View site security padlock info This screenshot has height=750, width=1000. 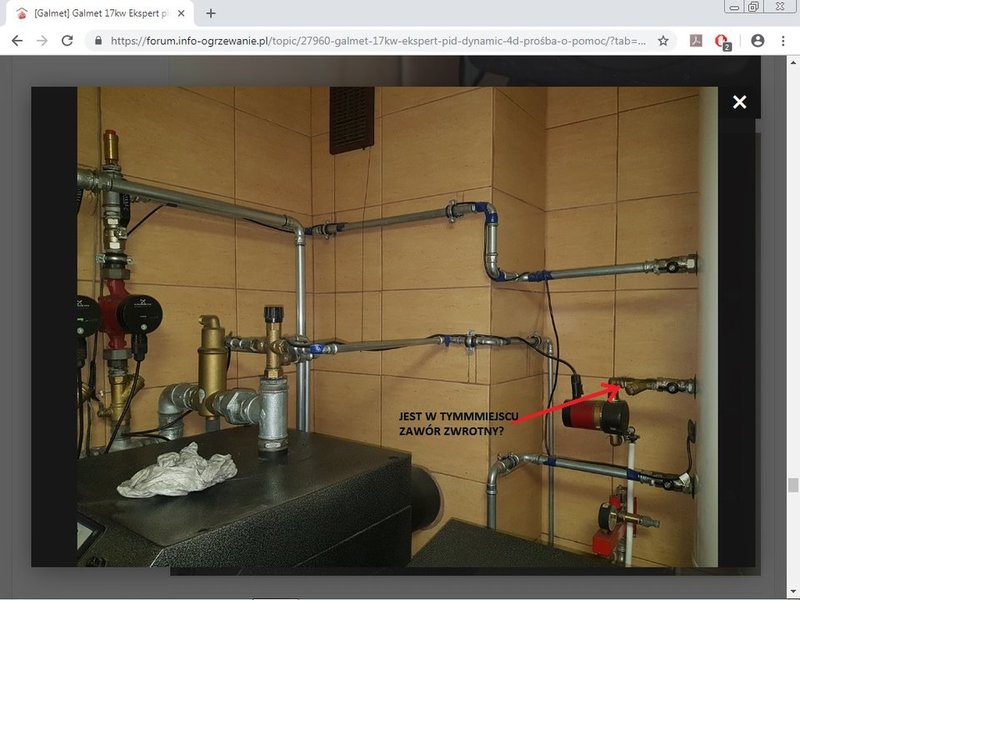coord(98,41)
